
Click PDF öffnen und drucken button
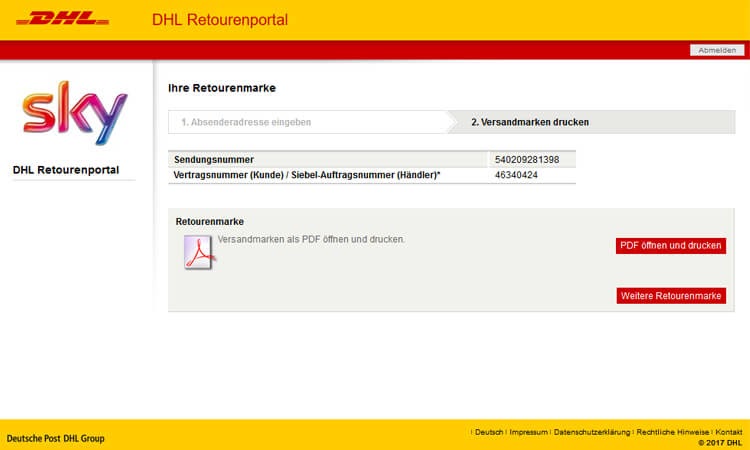pos(671,246)
